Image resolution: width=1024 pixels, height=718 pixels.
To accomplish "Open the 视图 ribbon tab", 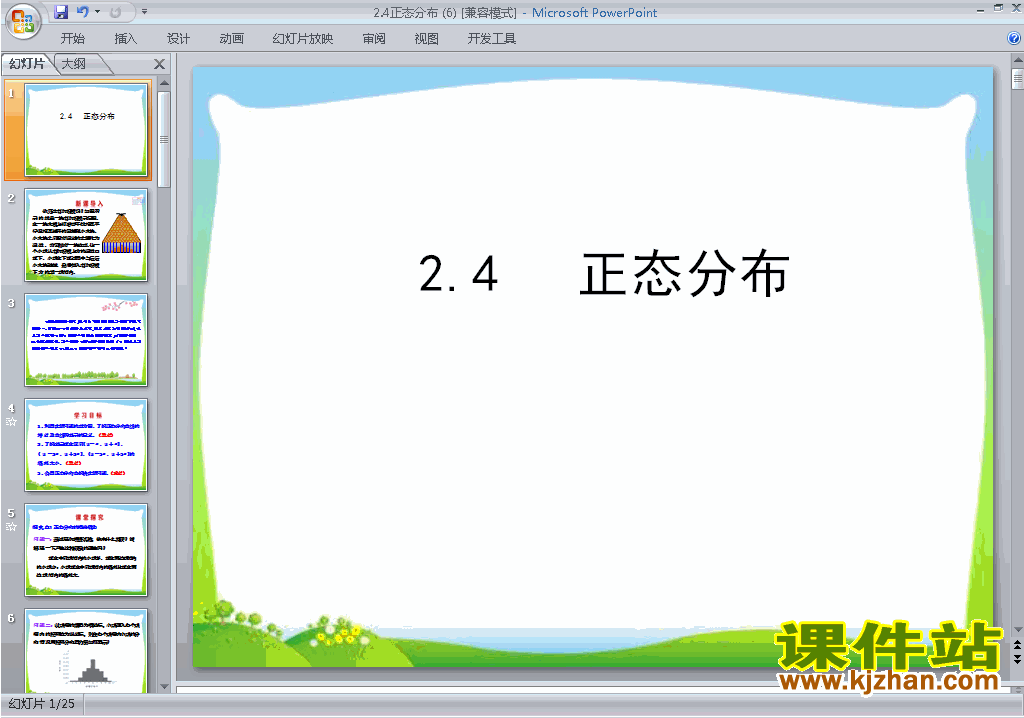I will tap(426, 39).
